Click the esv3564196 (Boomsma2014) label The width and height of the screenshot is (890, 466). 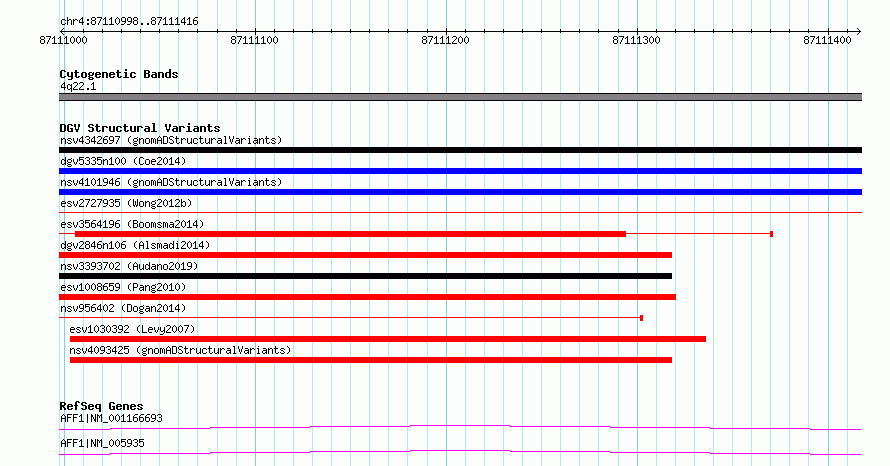coord(132,224)
